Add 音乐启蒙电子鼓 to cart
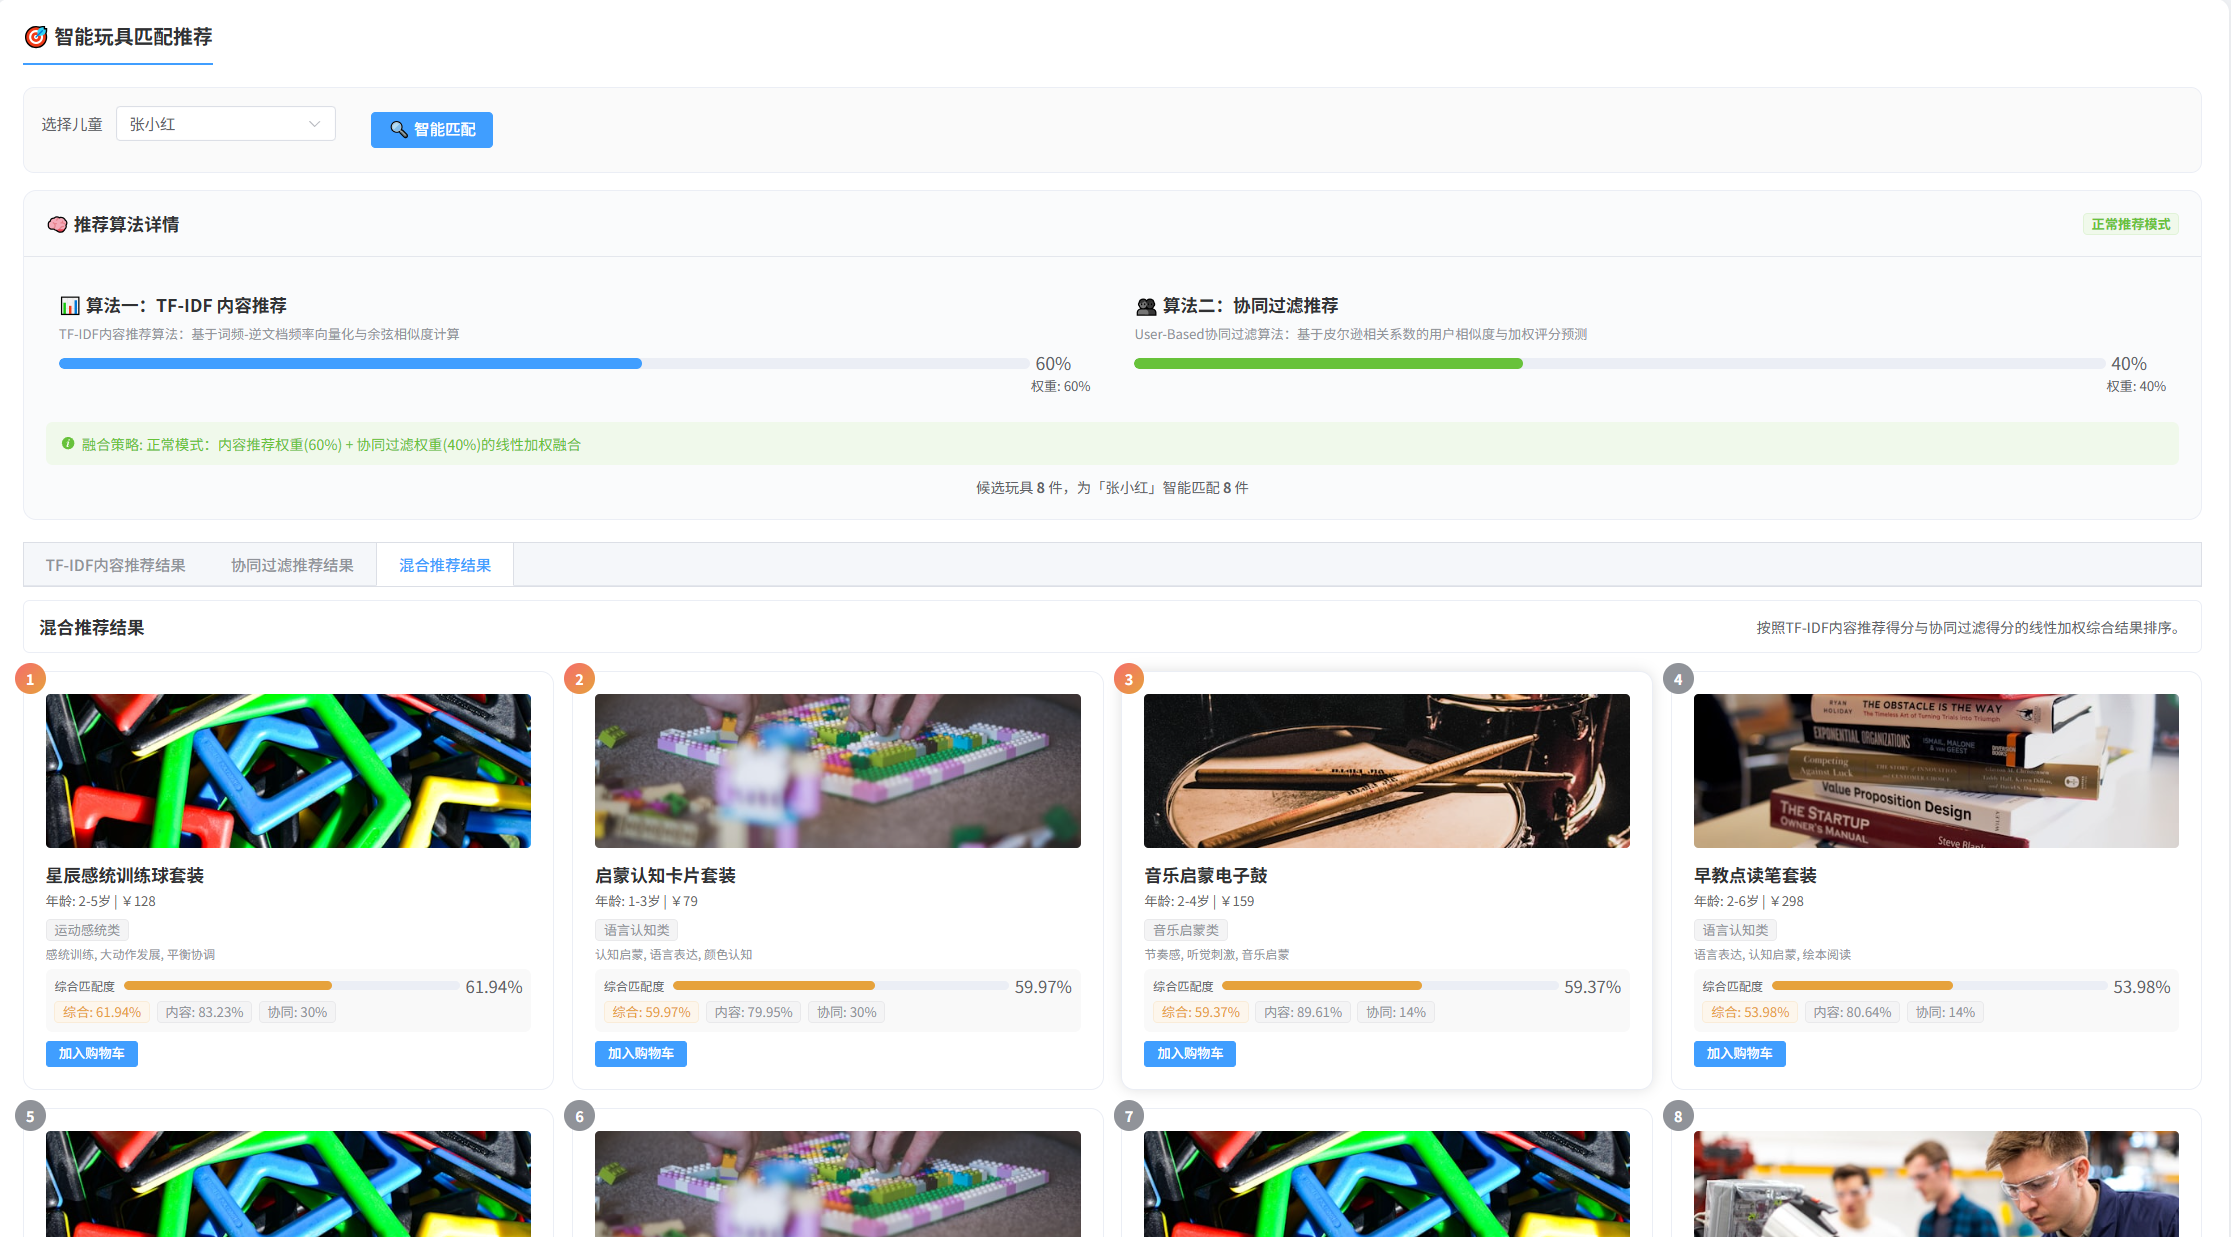This screenshot has height=1237, width=2231. tap(1190, 1053)
